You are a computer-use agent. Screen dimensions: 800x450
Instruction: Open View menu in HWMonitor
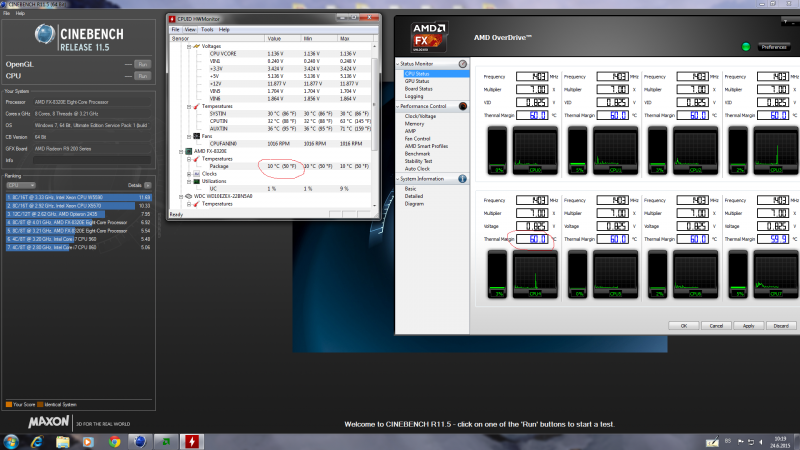tap(190, 30)
